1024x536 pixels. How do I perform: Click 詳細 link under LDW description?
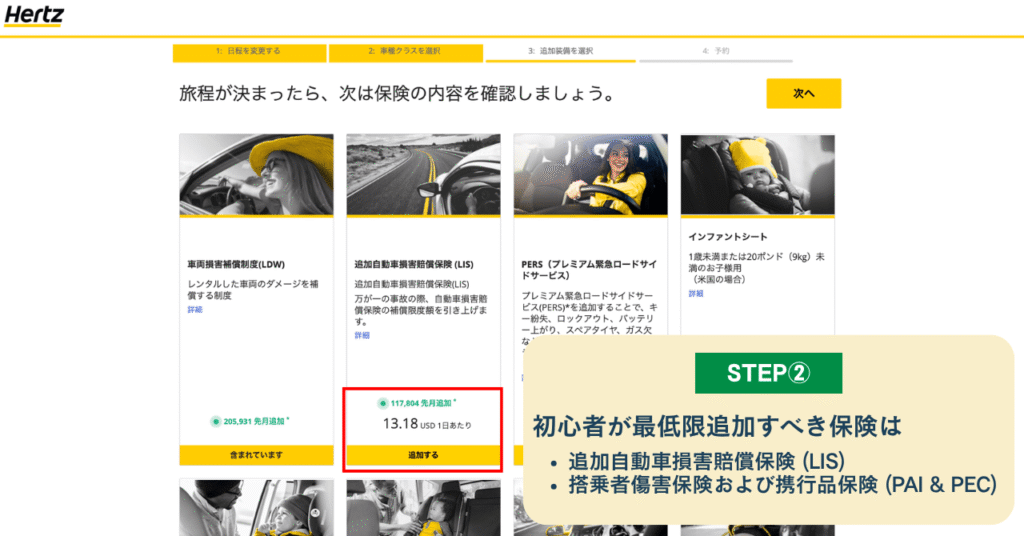pos(195,310)
